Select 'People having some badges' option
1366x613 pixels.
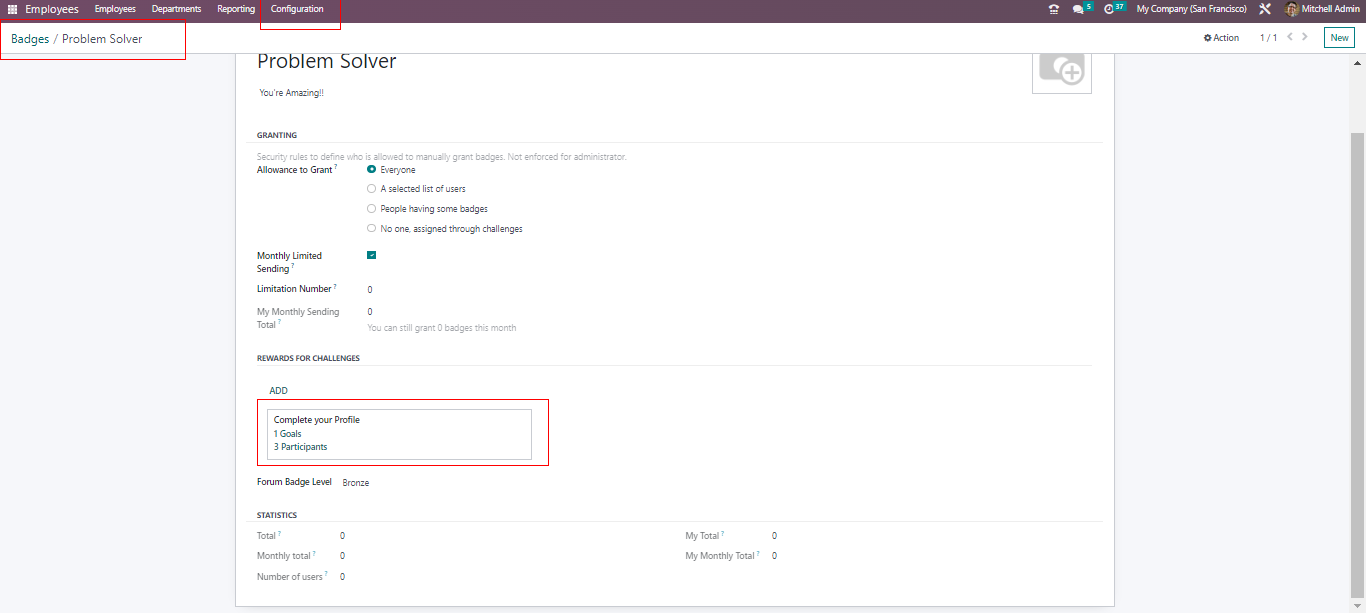tap(372, 209)
